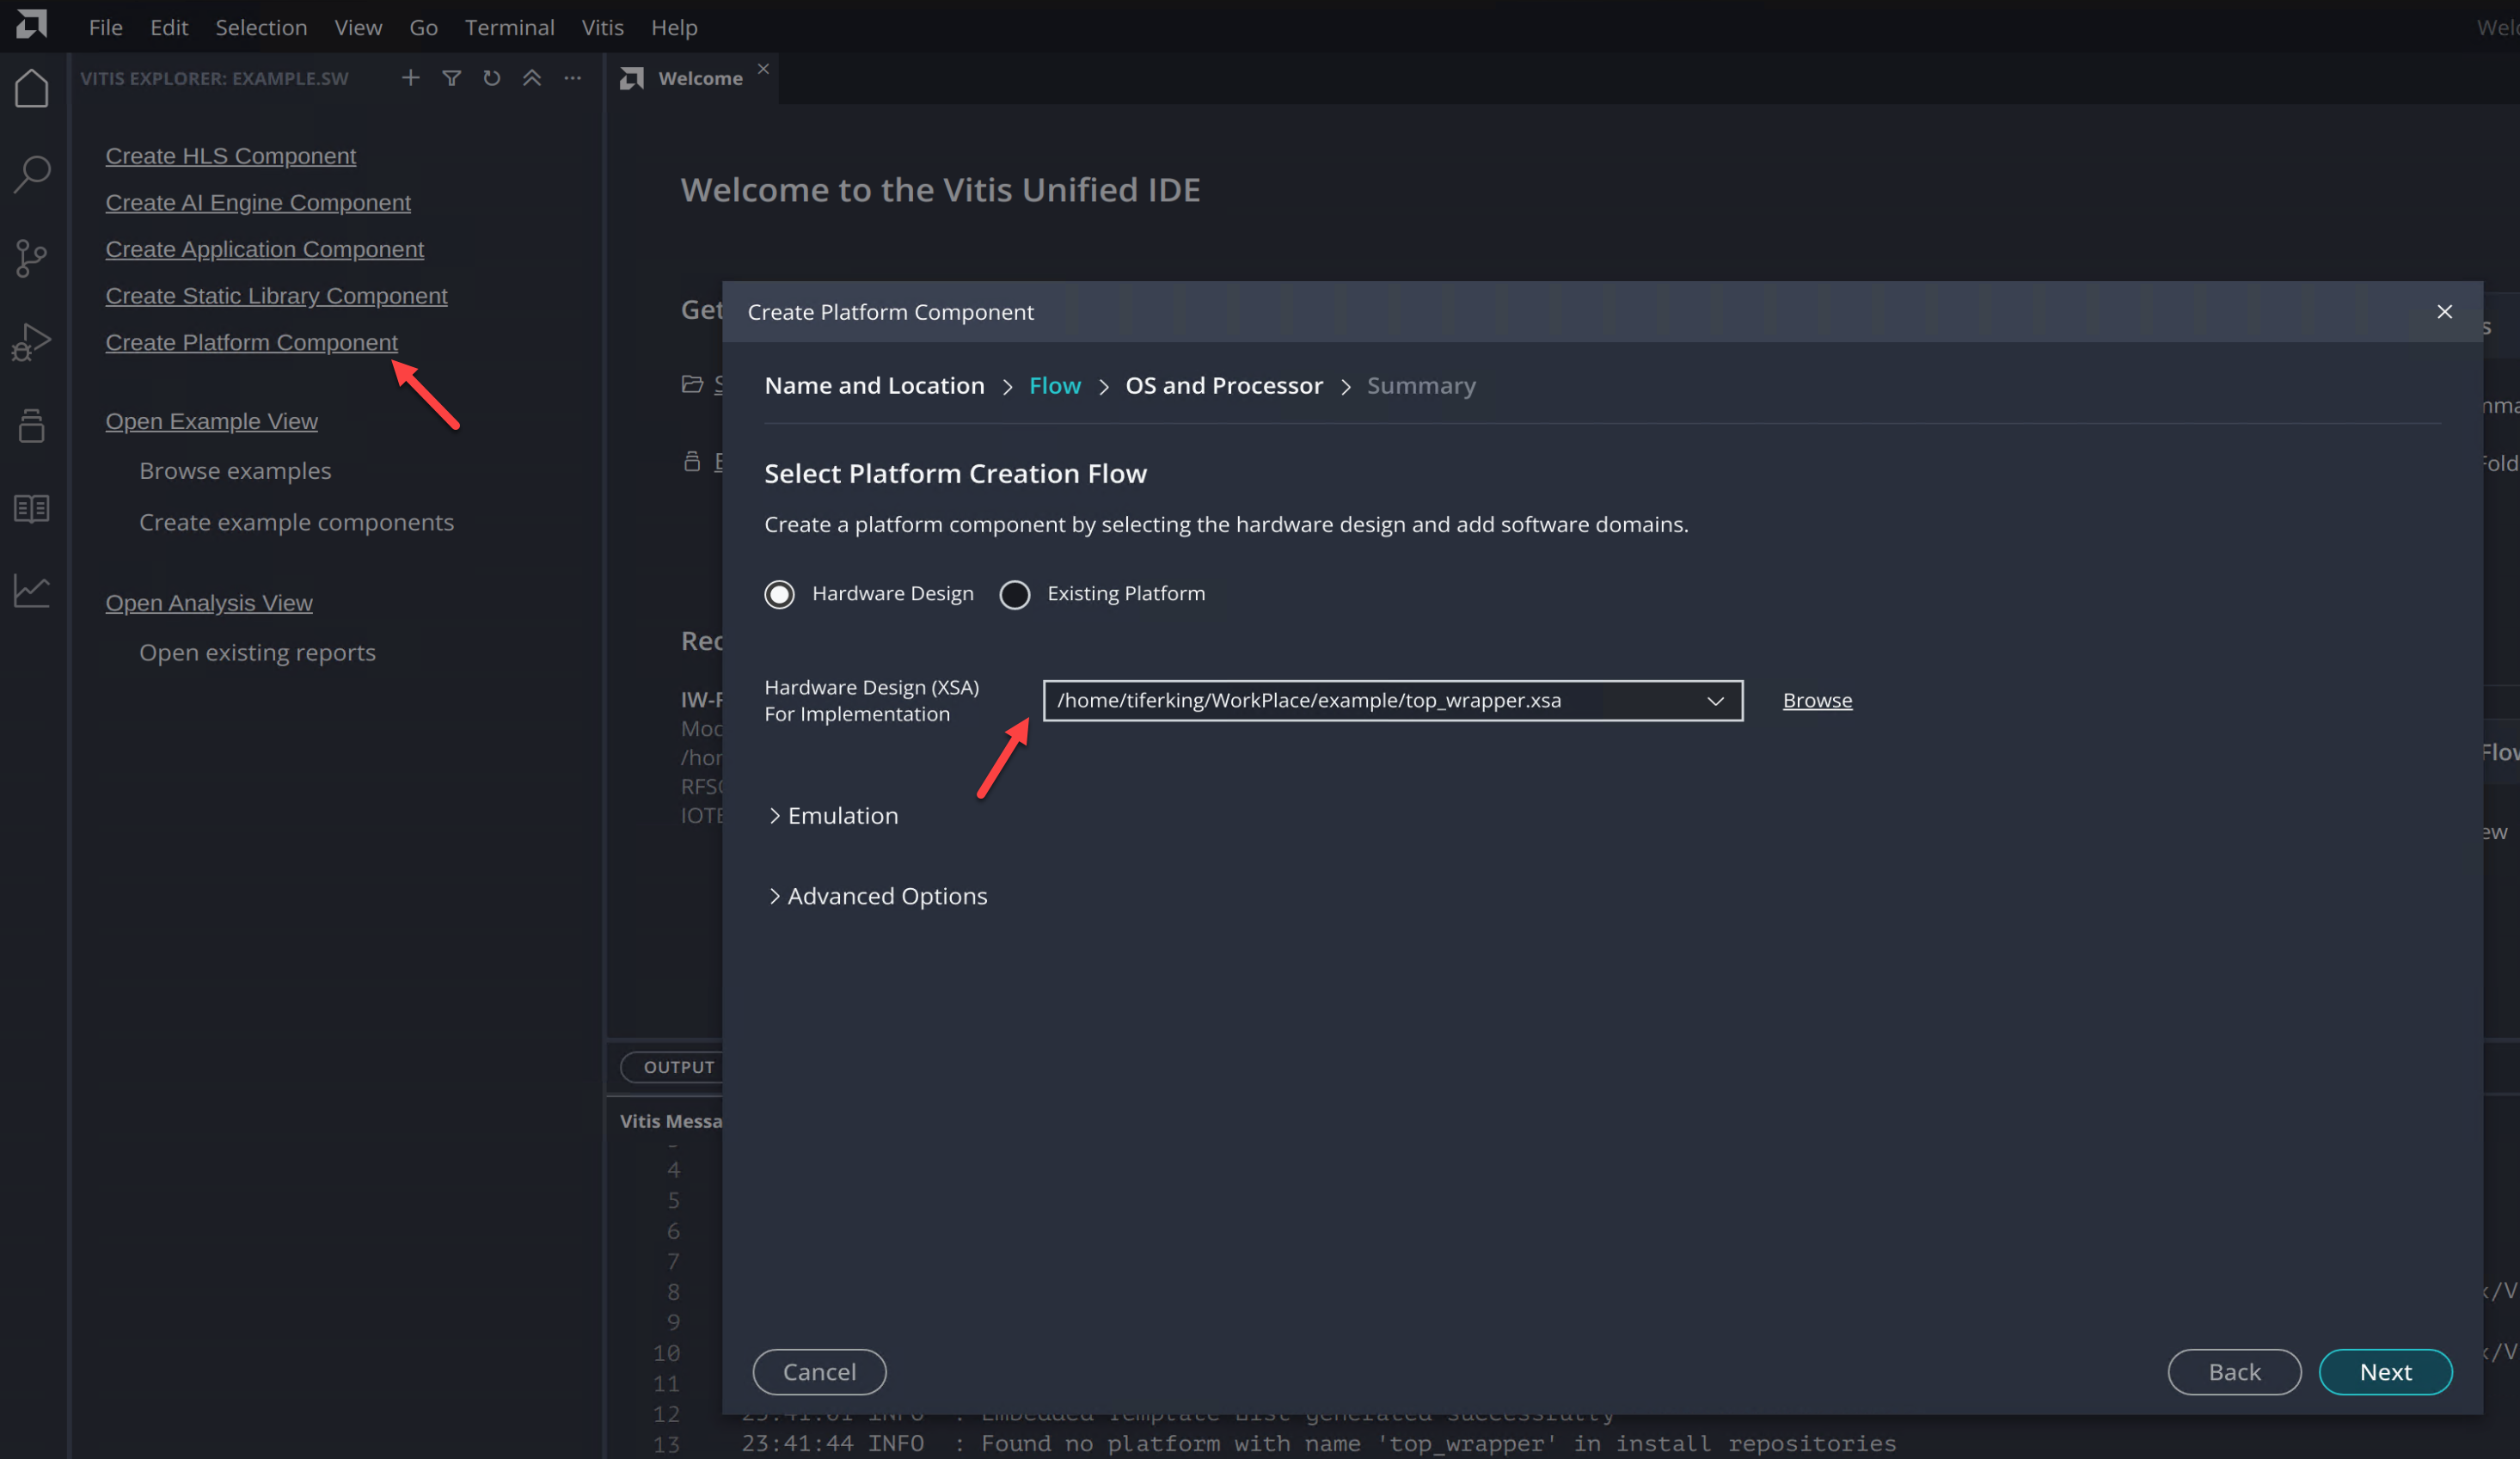2520x1459 pixels.
Task: Click Create AI Engine Component link
Action: point(258,203)
